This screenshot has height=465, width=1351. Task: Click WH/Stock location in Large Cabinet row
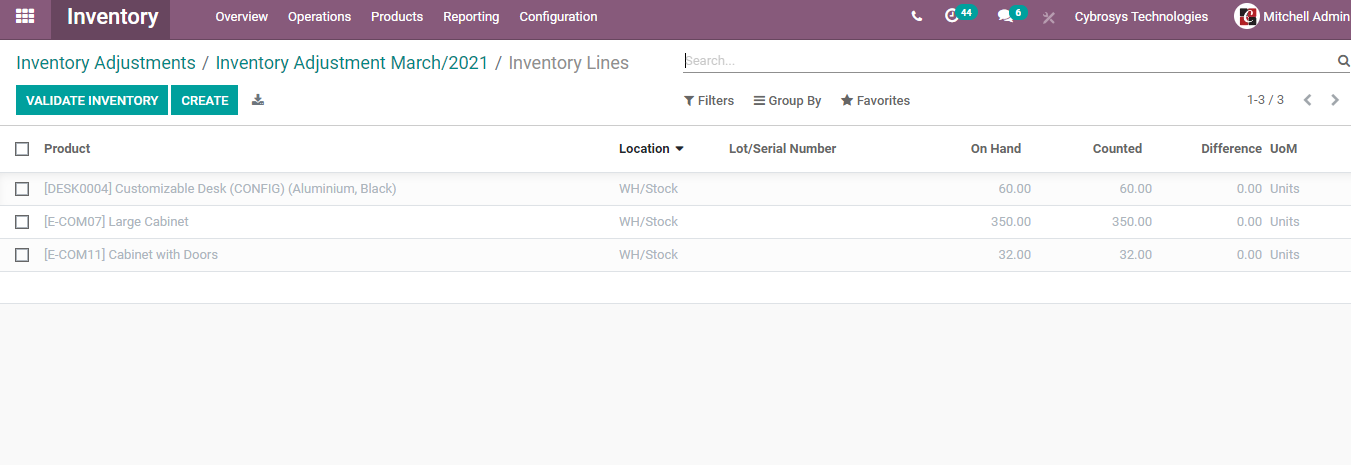[x=648, y=222]
